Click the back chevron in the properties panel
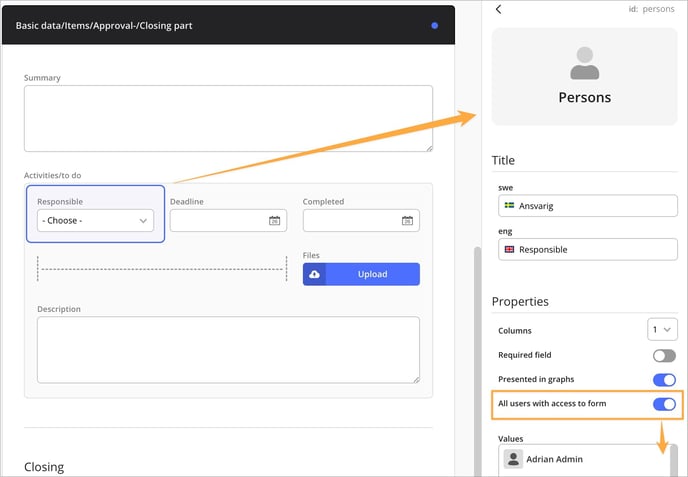688x477 pixels. 498,9
